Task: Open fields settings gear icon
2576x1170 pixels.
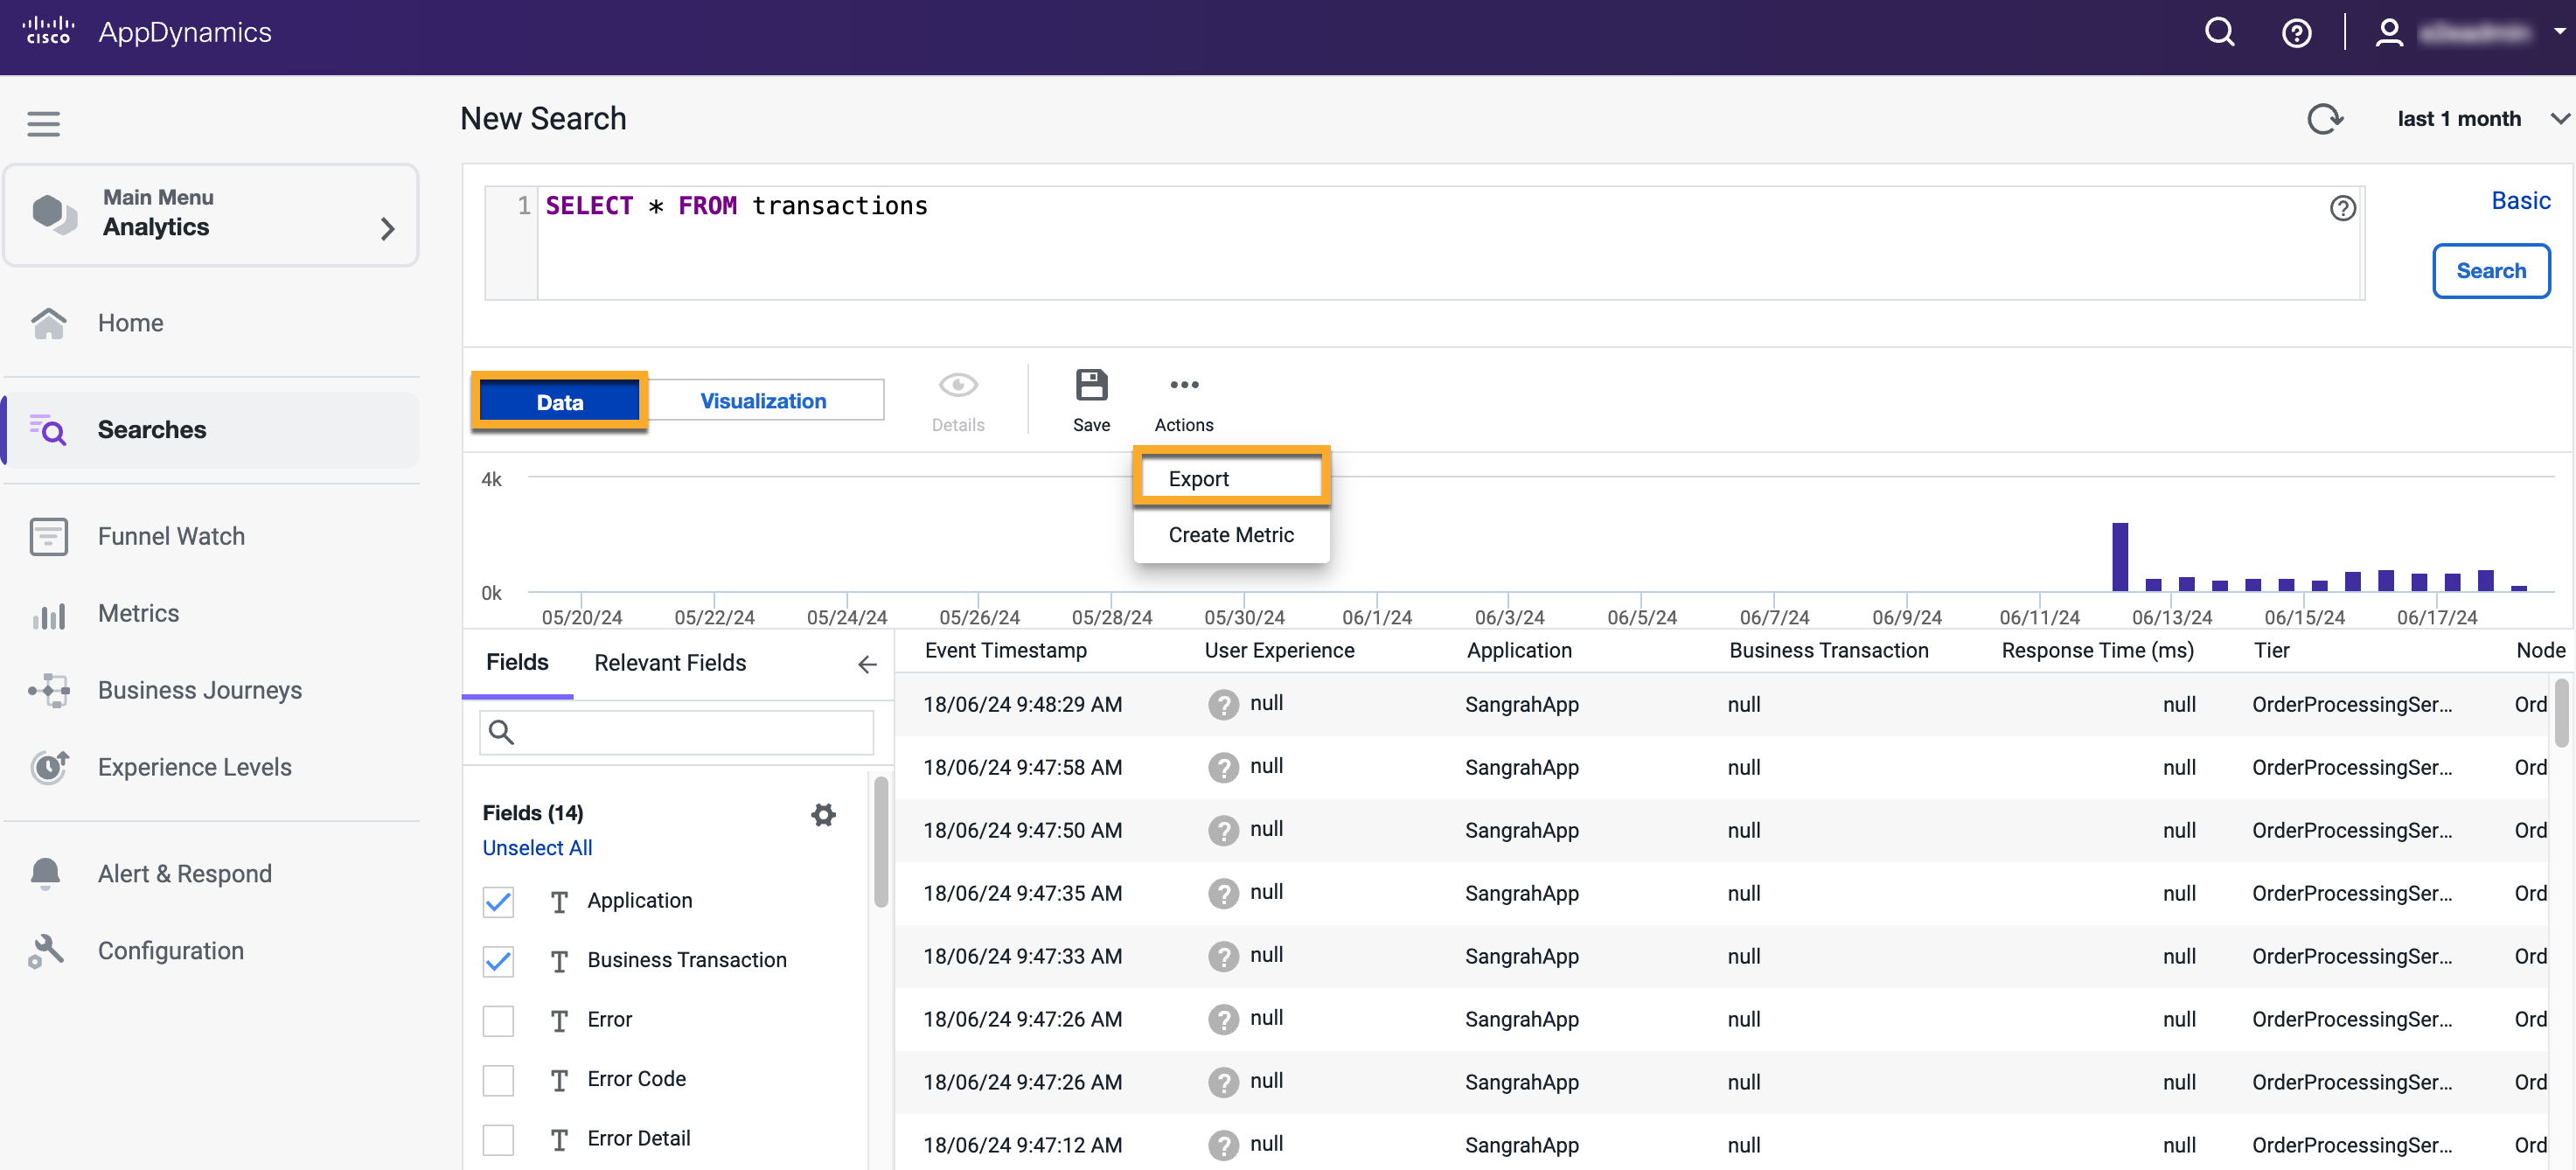Action: (823, 814)
